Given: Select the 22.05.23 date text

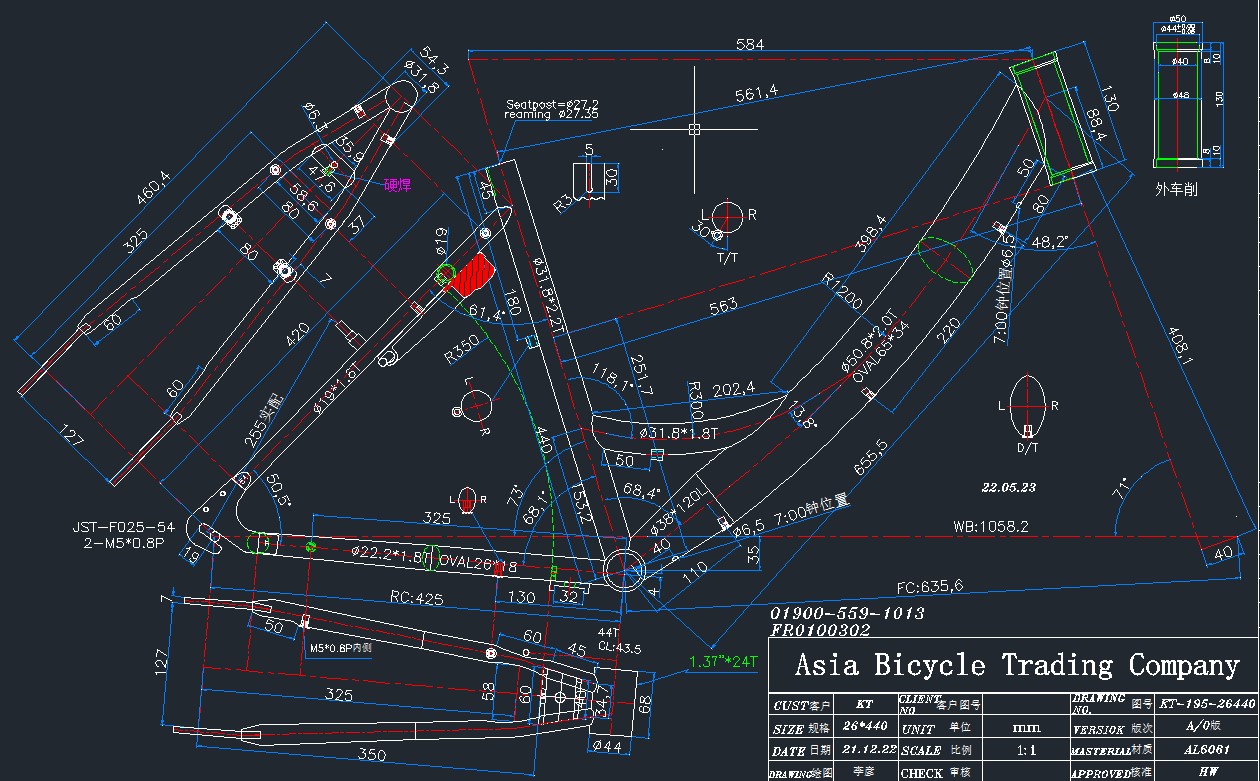Looking at the screenshot, I should 1010,488.
